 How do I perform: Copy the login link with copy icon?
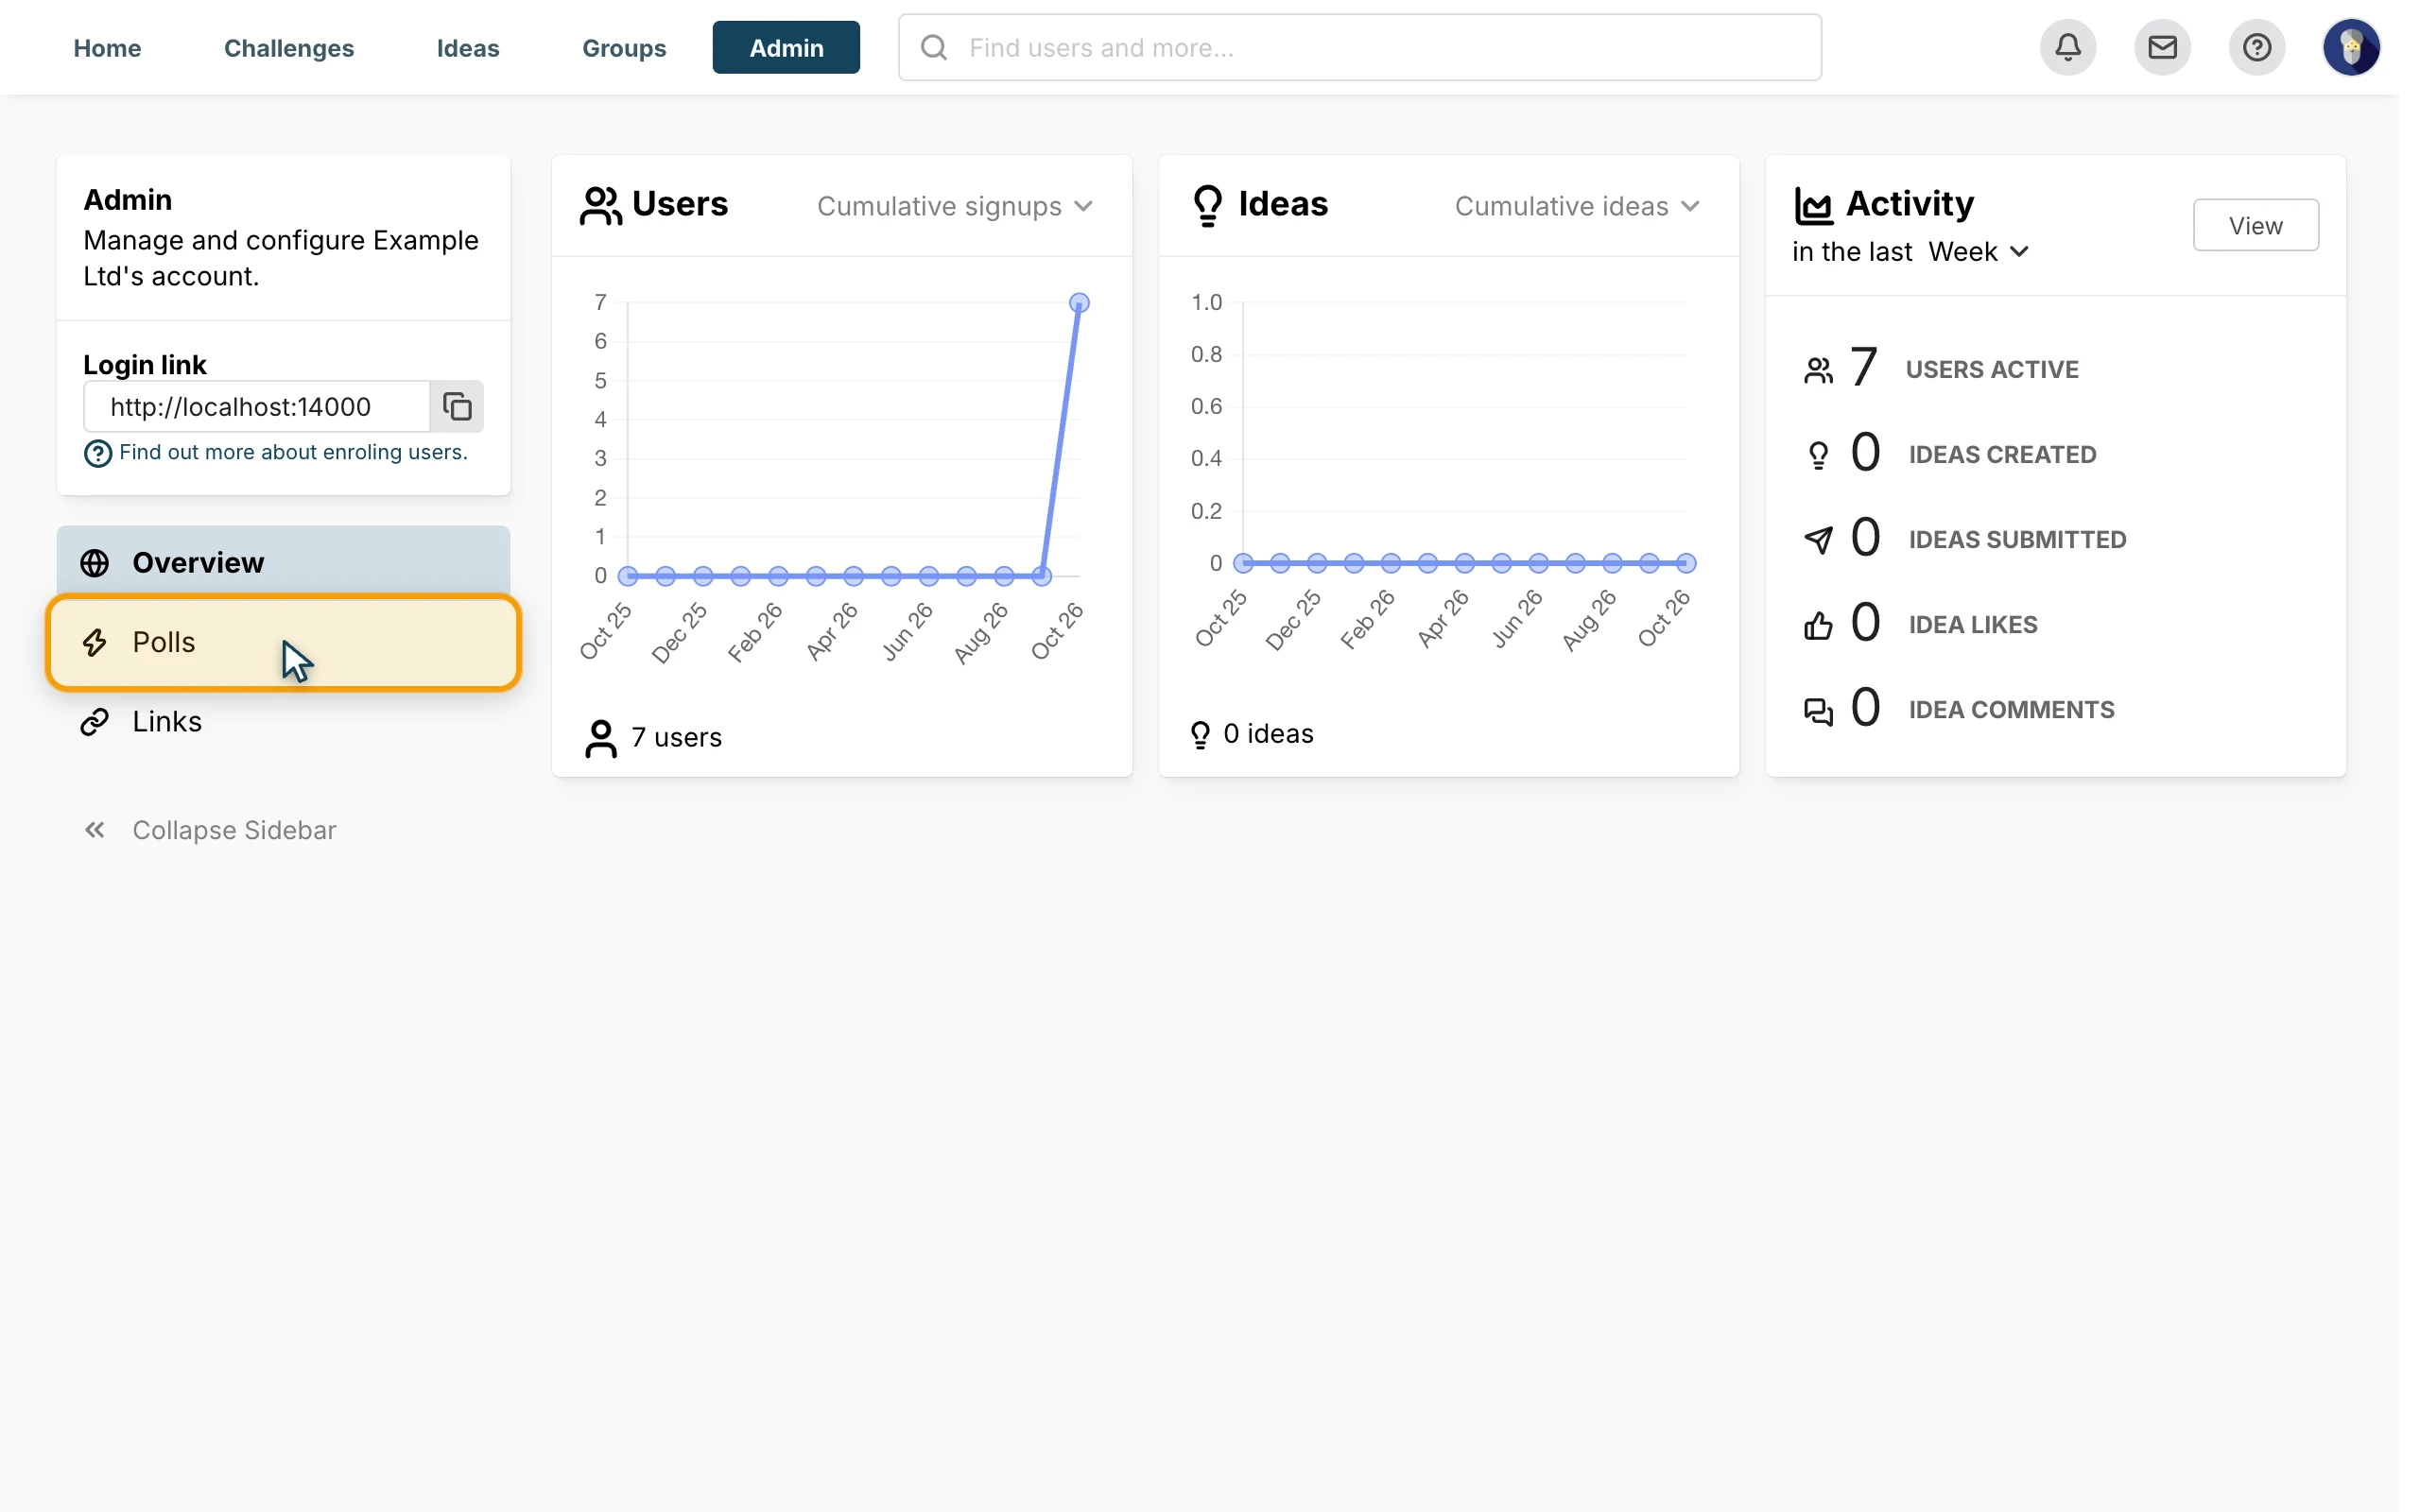pos(457,406)
